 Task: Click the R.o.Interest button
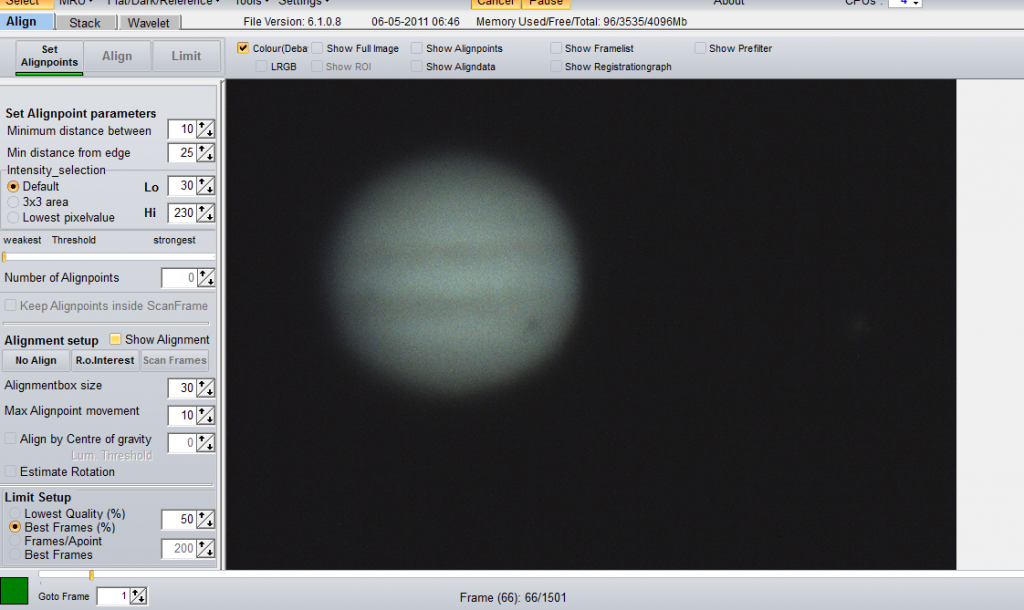tap(104, 360)
